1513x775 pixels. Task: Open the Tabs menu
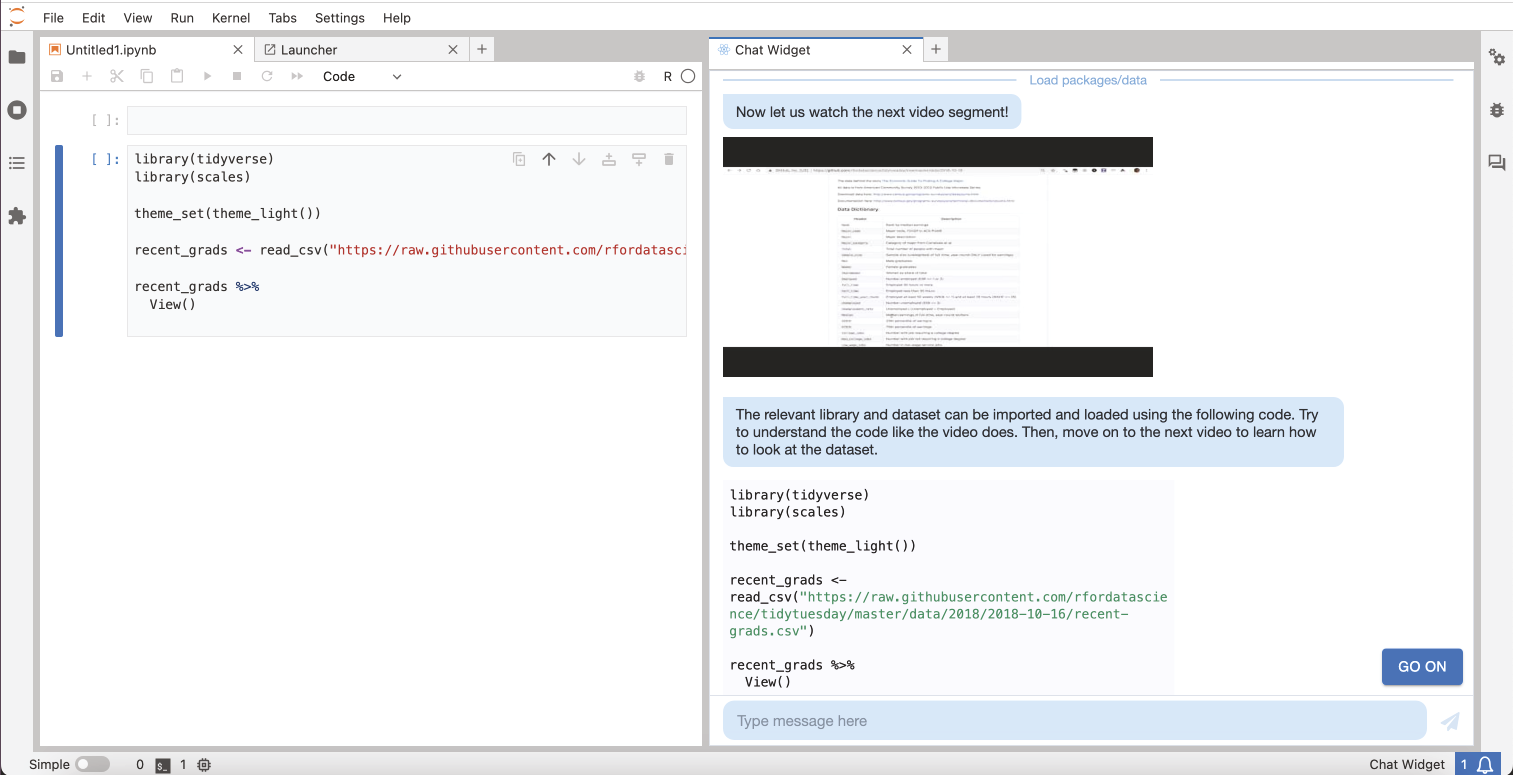click(283, 18)
